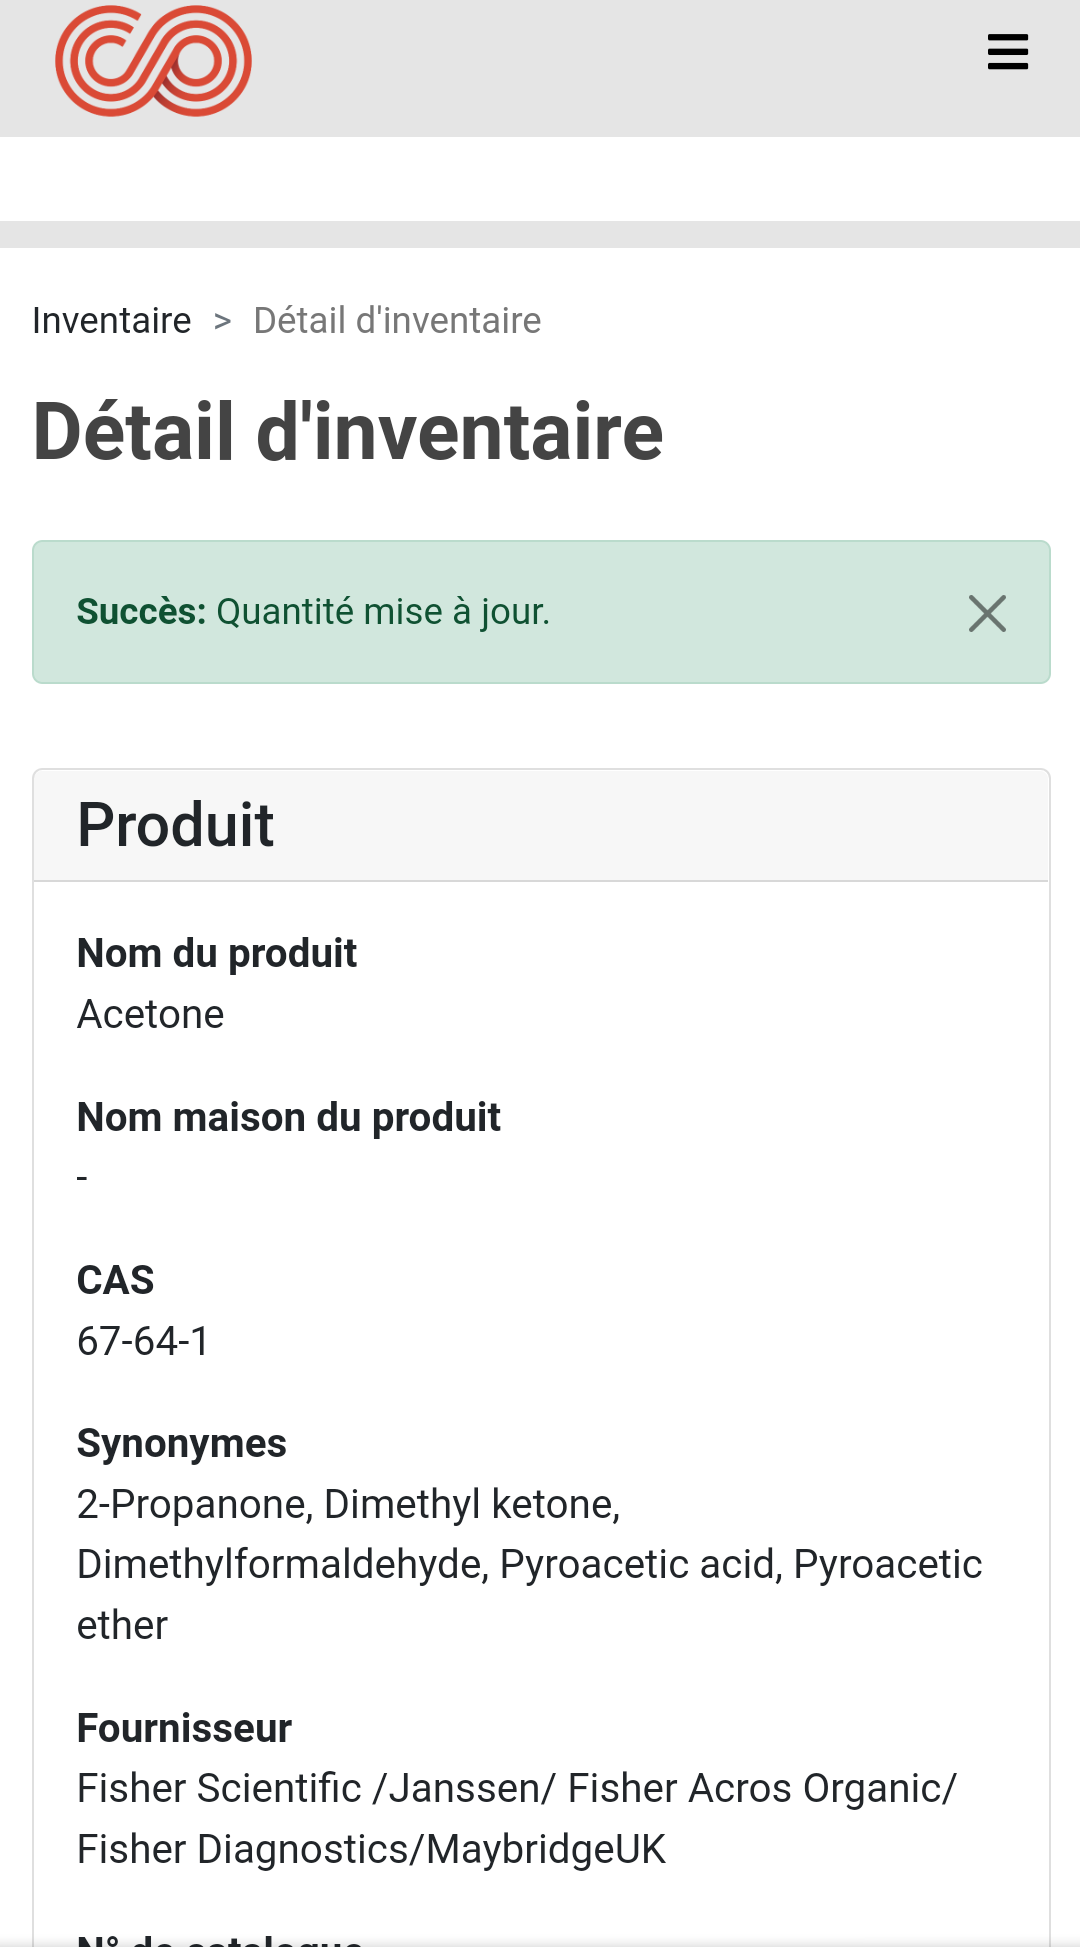Viewport: 1080px width, 1947px height.
Task: Click the Synonymes field label
Action: coord(182,1443)
